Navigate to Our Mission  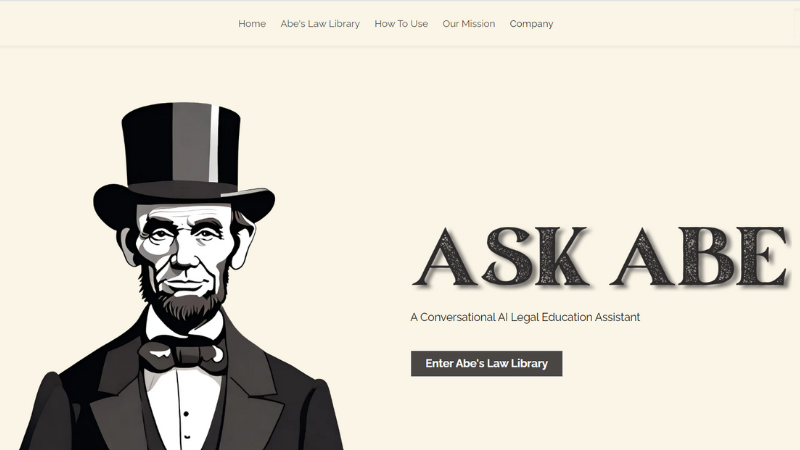(x=468, y=24)
